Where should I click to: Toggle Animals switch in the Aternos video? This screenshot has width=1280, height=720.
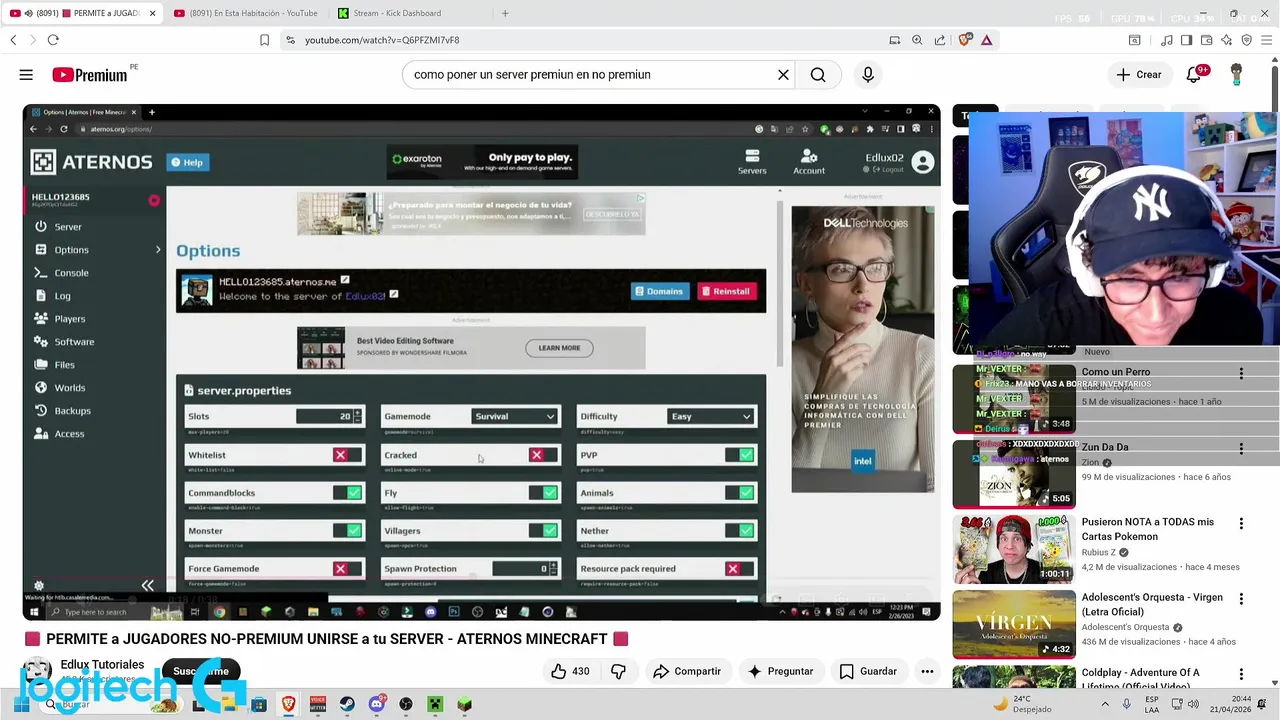tap(740, 493)
